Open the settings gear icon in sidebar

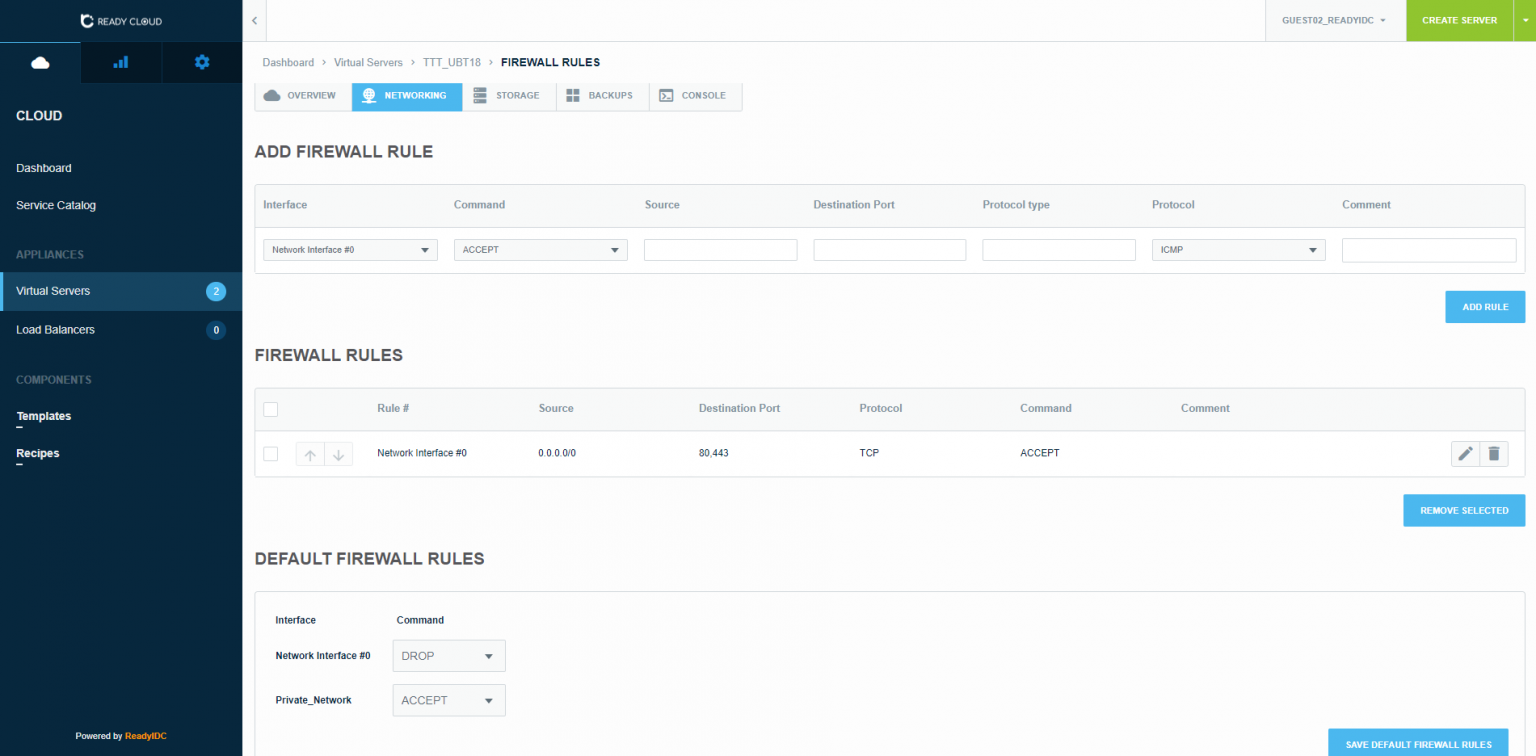coord(202,62)
